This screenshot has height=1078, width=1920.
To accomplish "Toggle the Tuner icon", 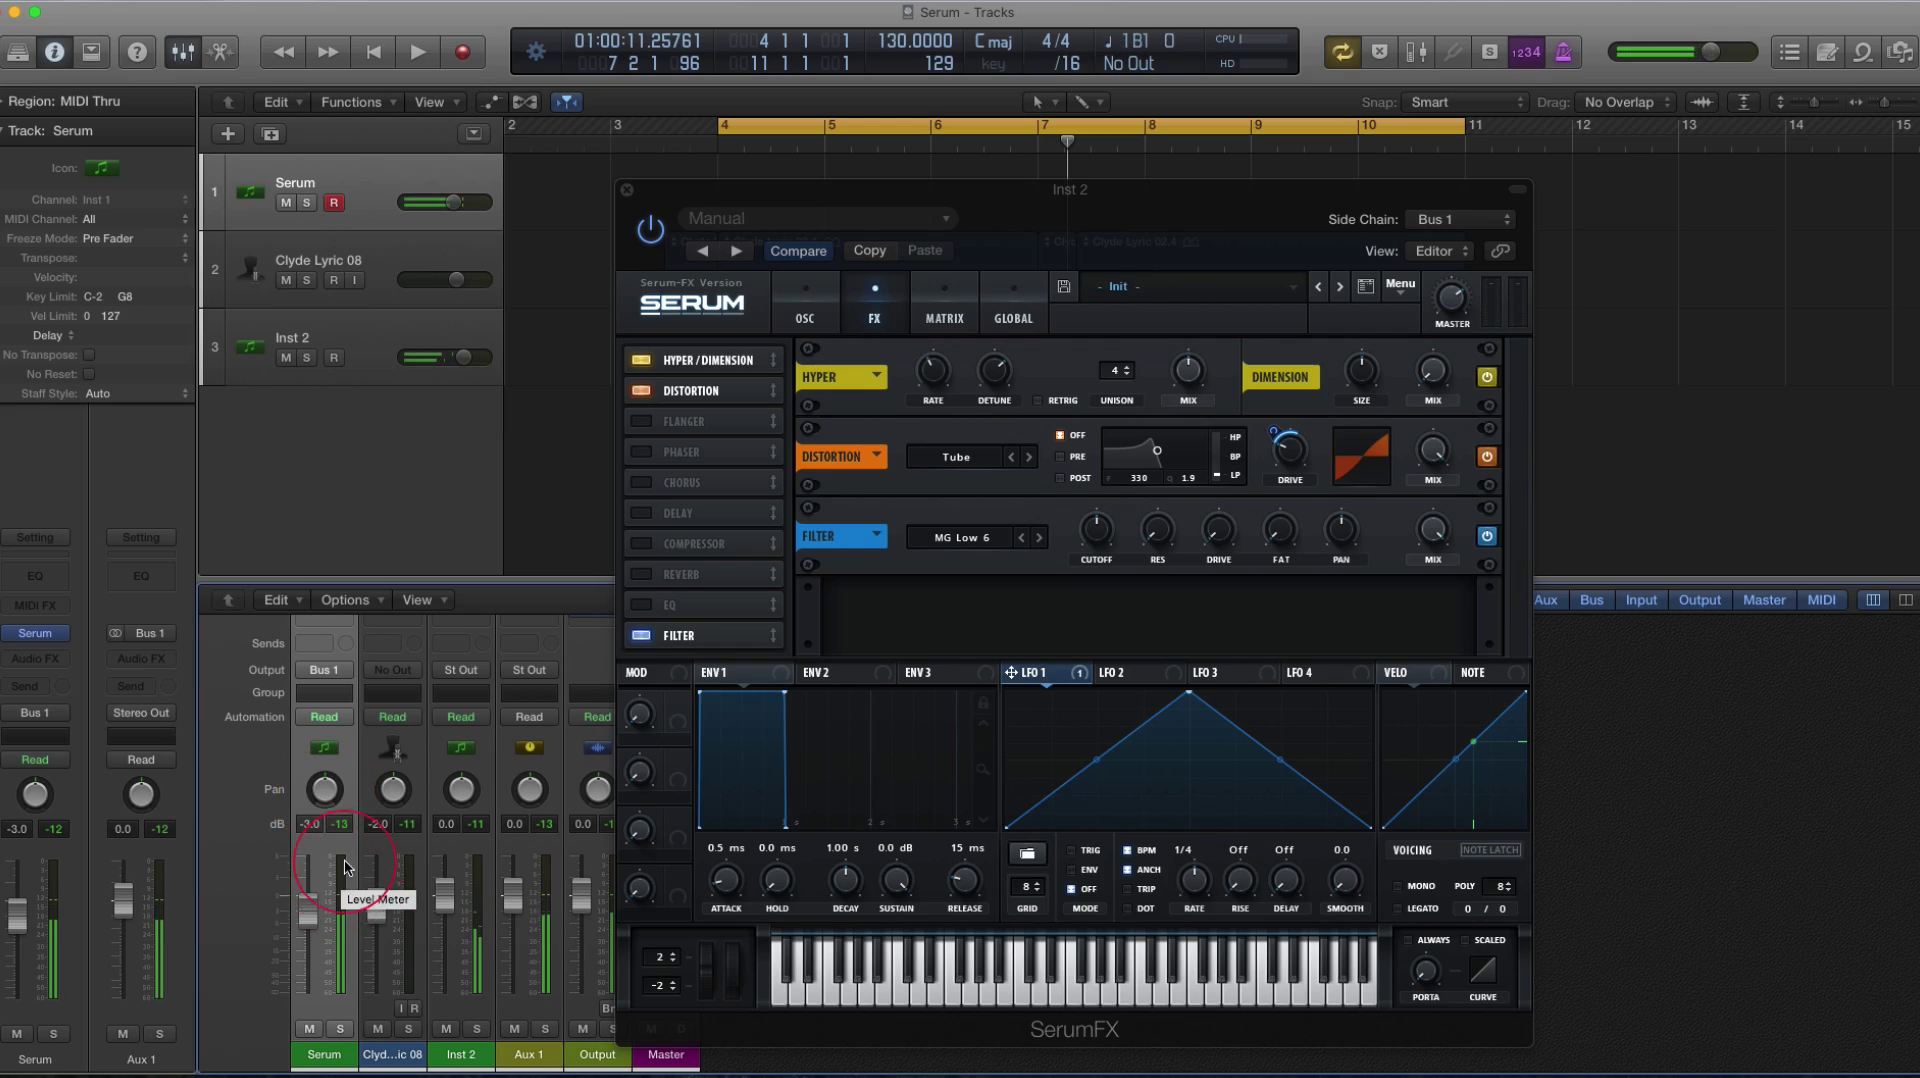I will (1452, 52).
